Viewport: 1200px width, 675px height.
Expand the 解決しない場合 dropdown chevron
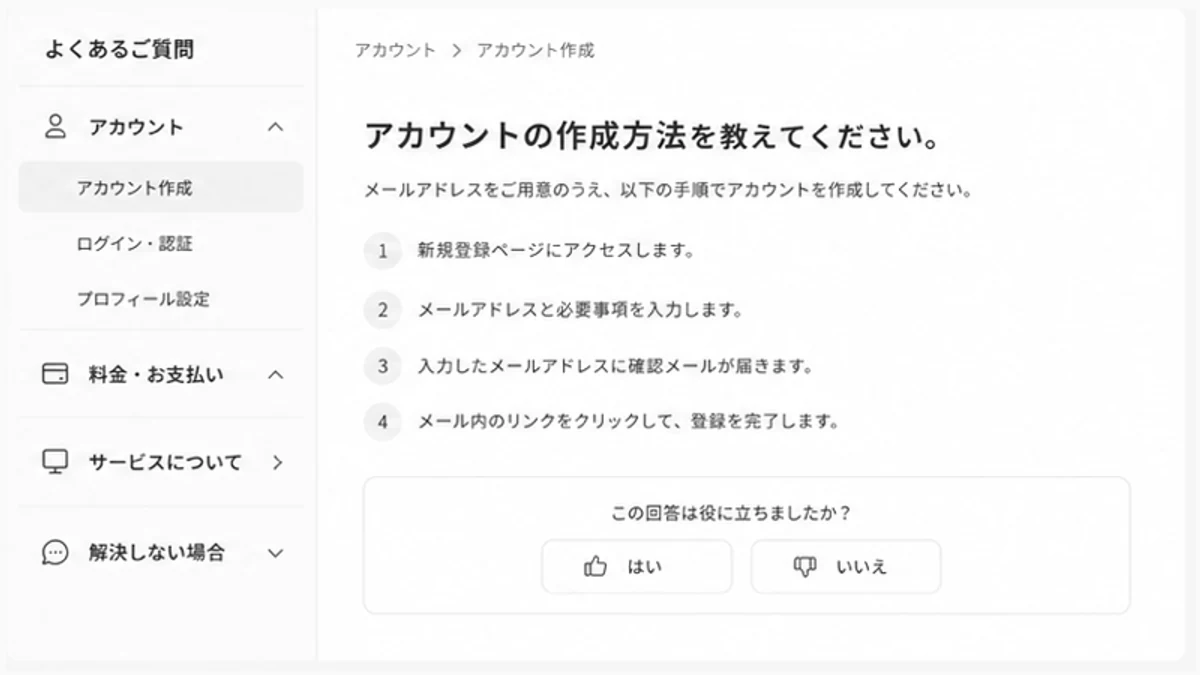click(276, 553)
